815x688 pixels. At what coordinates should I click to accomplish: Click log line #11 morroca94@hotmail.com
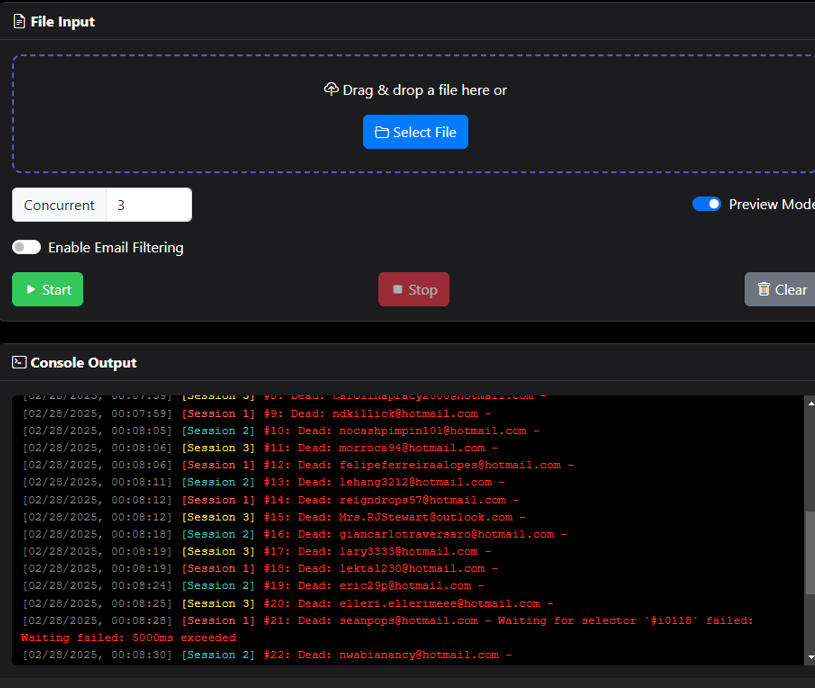pos(260,448)
